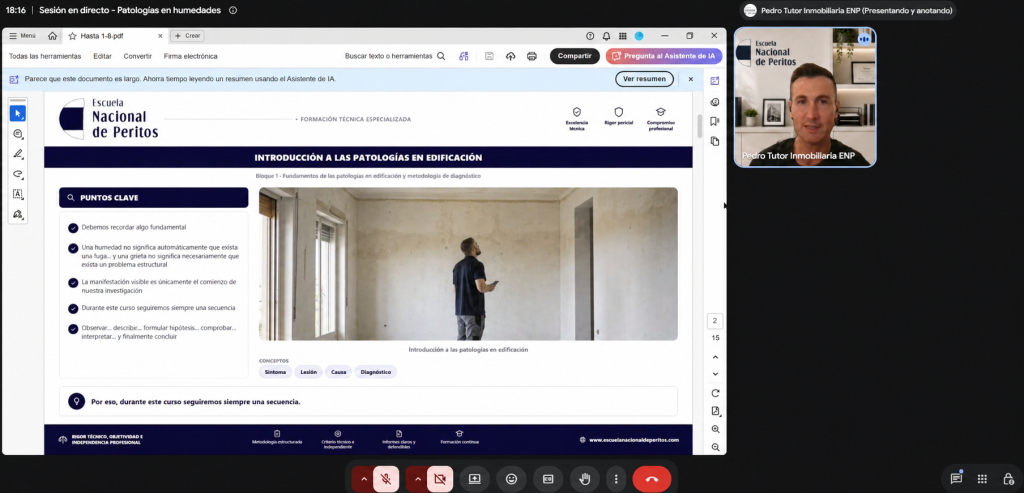Screen dimensions: 1024x493
Task: Open the Acrobat Menú
Action: tap(22, 36)
